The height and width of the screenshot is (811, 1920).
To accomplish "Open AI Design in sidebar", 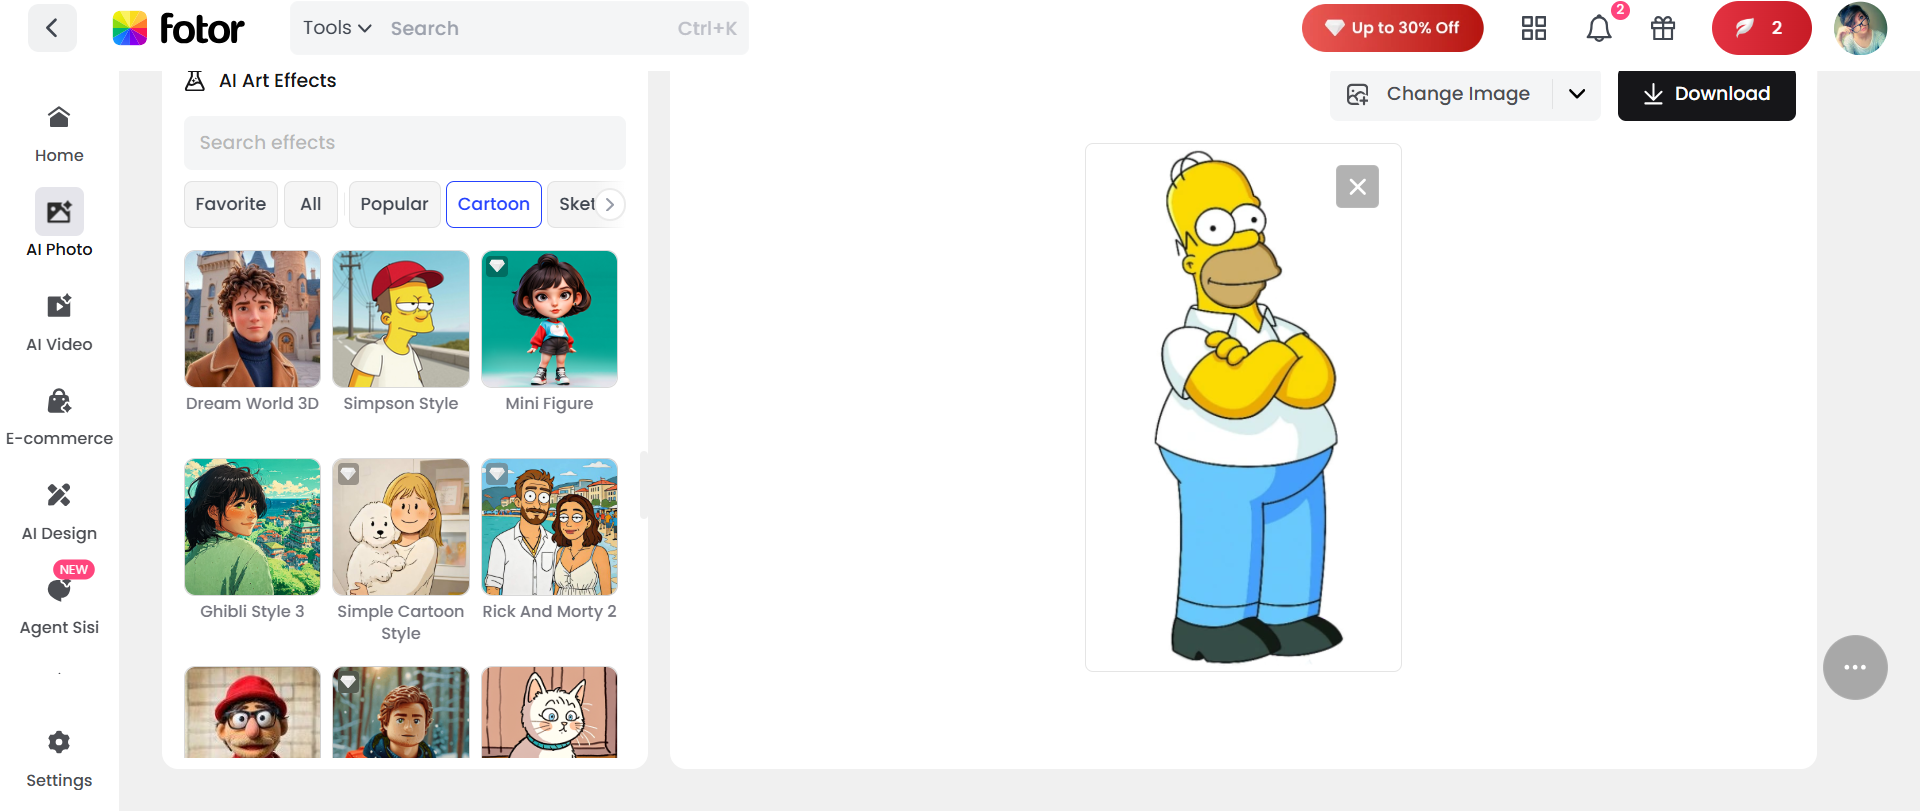I will (x=59, y=512).
